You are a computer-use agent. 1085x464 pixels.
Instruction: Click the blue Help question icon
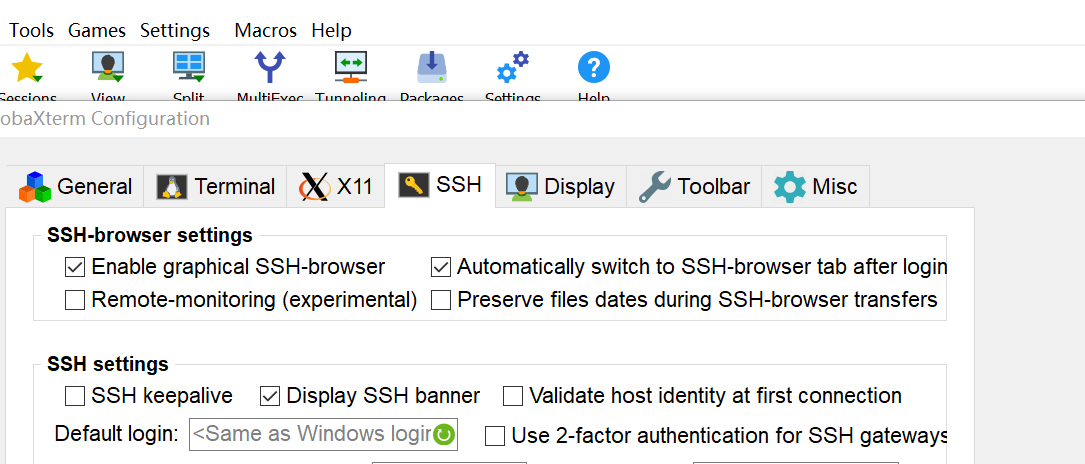coord(594,68)
